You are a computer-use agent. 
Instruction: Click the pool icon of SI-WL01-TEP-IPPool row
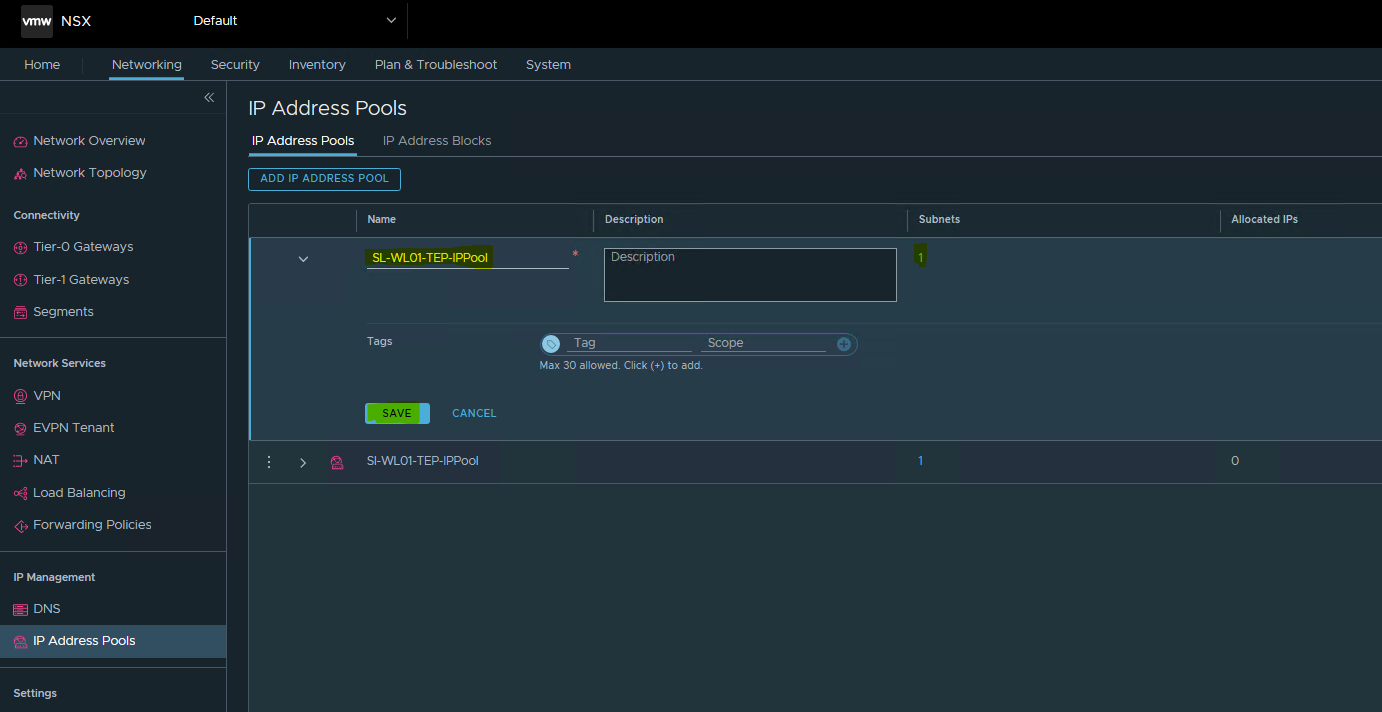pos(337,462)
